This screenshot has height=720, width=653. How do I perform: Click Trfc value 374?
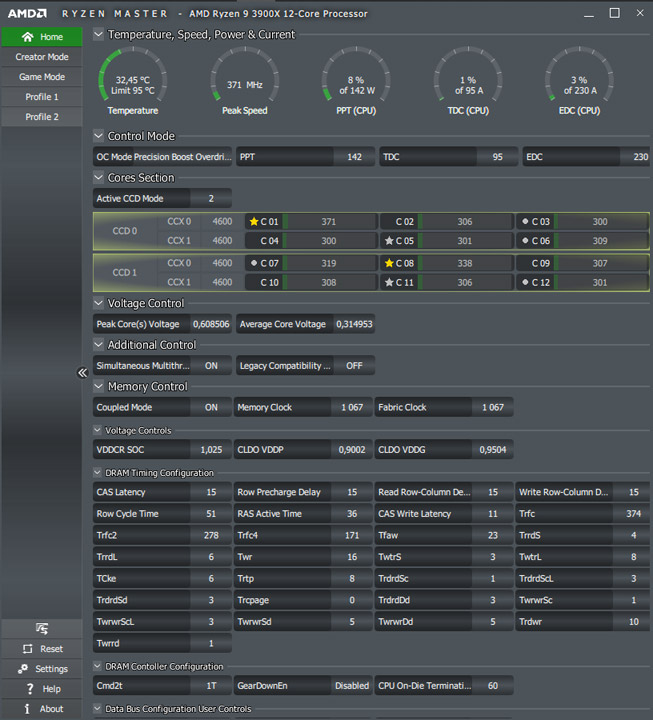click(x=633, y=513)
